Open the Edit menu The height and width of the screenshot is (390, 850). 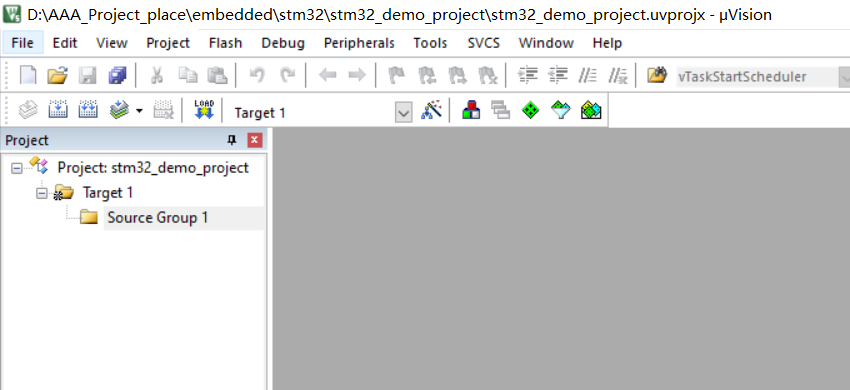pos(65,43)
